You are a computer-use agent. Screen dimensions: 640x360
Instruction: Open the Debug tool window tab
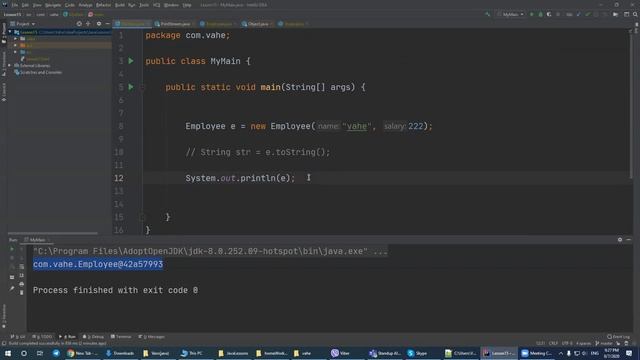pyautogui.click(x=93, y=337)
